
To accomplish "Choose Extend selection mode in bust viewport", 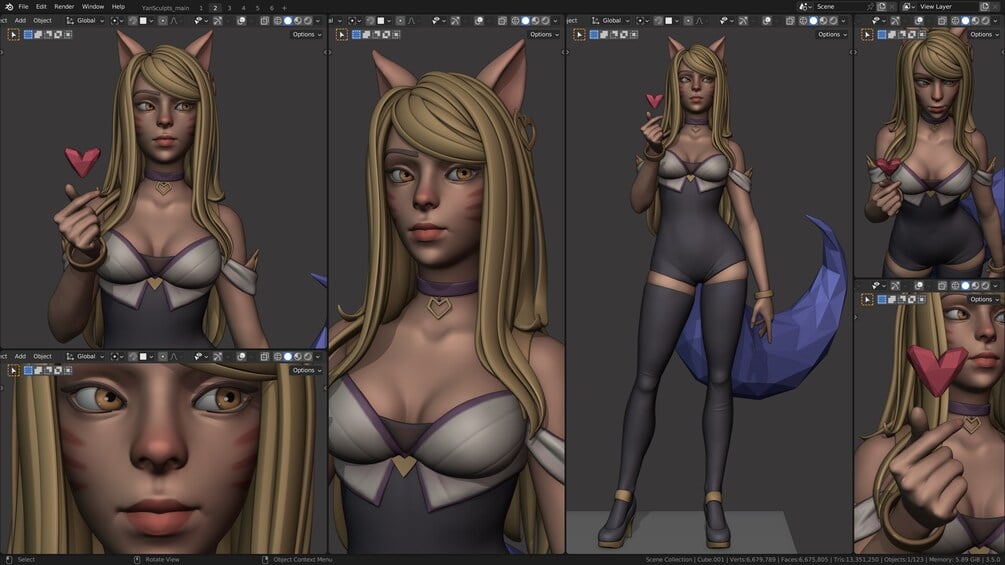I will pos(38,35).
